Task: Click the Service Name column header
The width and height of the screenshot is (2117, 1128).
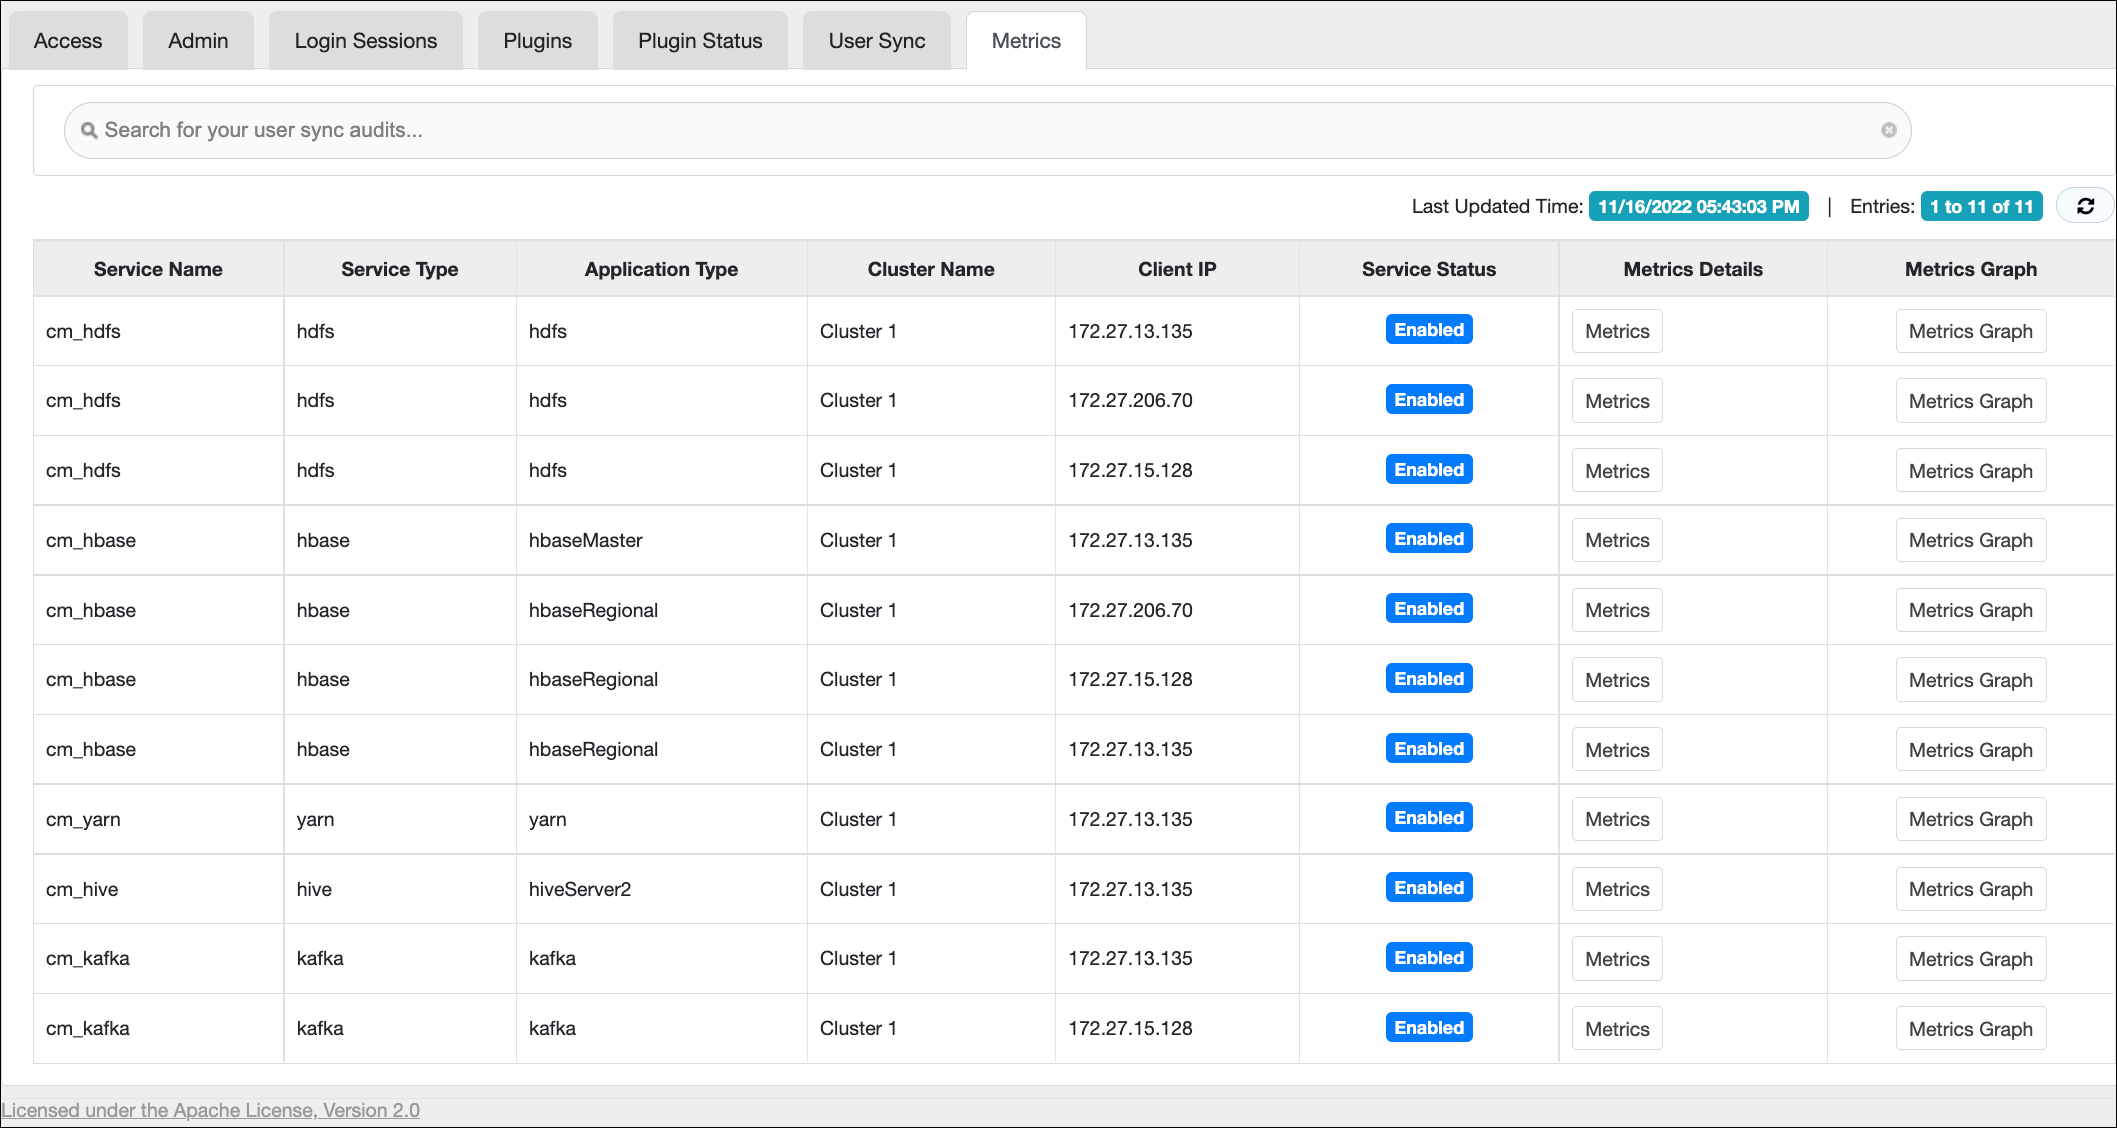Action: point(158,269)
